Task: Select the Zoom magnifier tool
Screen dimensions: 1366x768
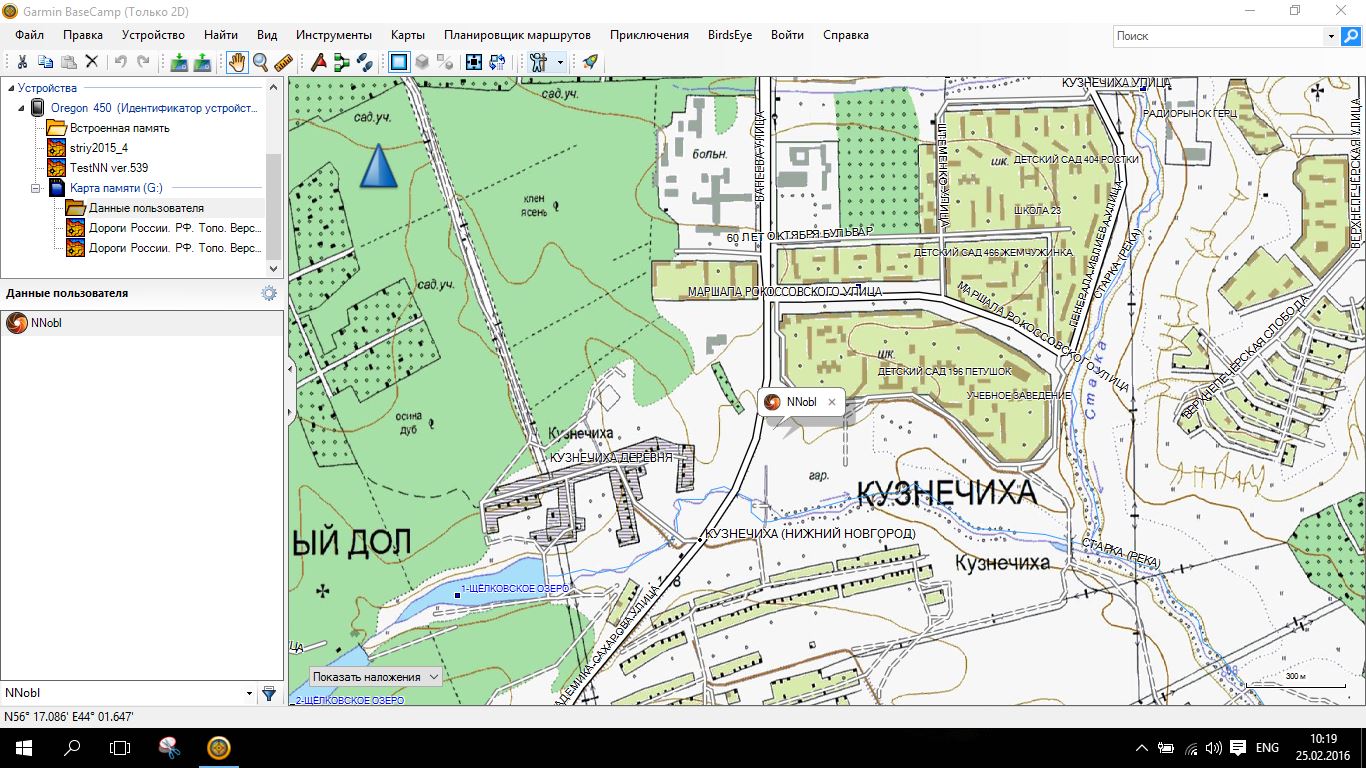Action: click(x=261, y=62)
